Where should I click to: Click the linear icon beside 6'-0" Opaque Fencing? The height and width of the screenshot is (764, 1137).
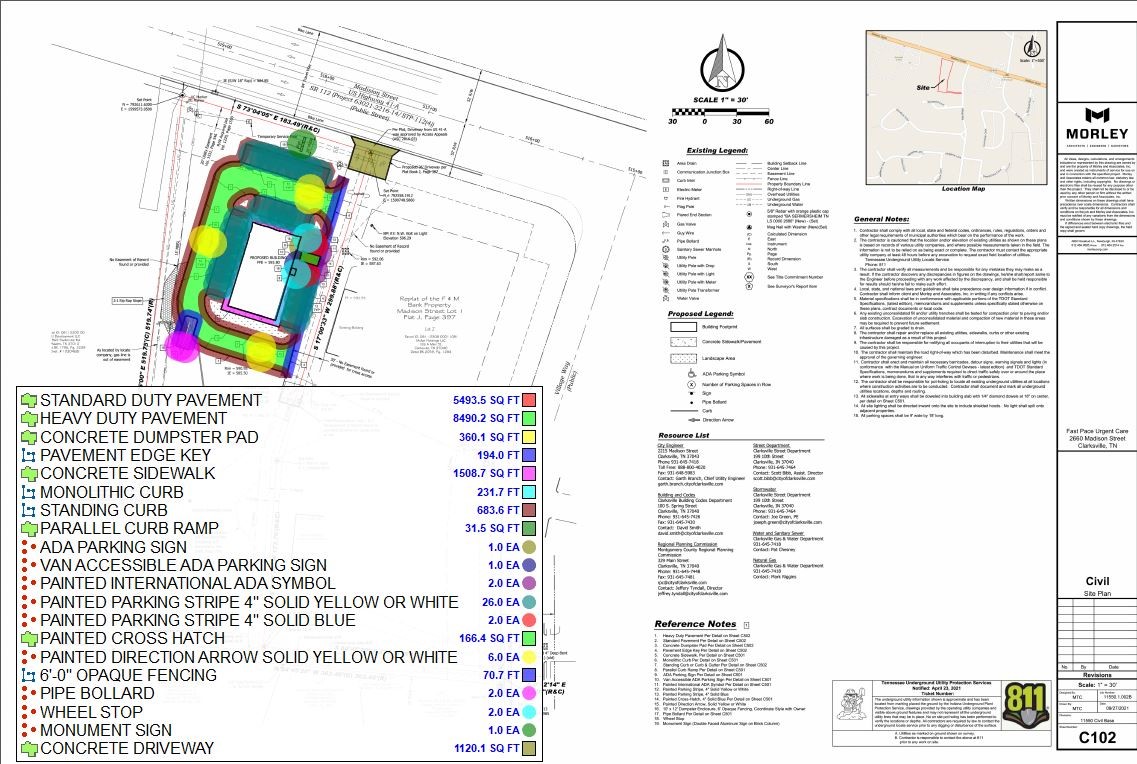coord(28,675)
